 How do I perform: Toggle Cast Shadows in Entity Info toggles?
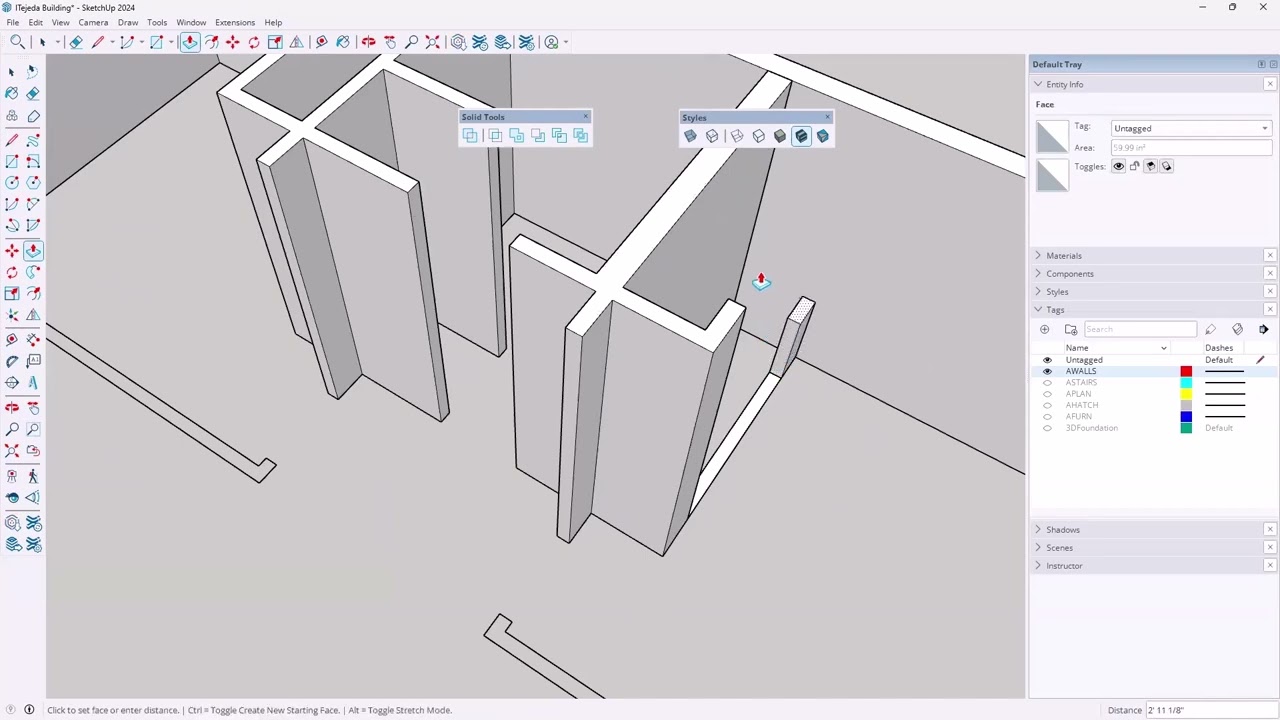1166,166
